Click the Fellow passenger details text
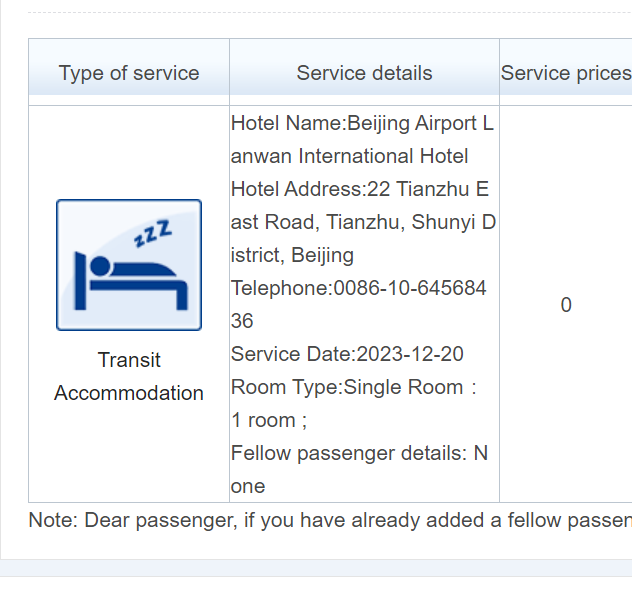 pos(359,453)
